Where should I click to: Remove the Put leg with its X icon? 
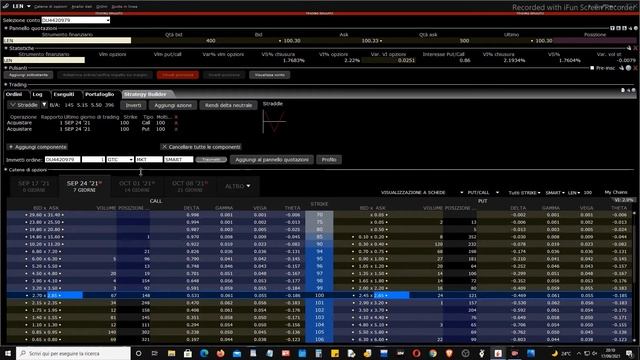[176, 129]
